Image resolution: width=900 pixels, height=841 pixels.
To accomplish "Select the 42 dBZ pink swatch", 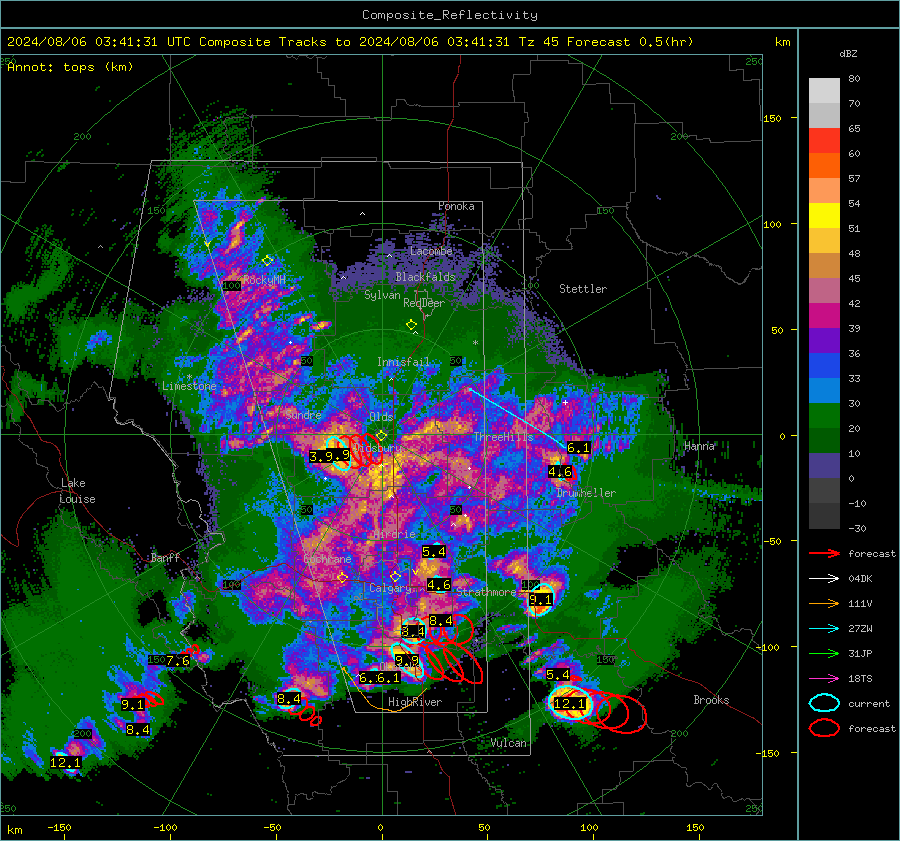I will (824, 290).
